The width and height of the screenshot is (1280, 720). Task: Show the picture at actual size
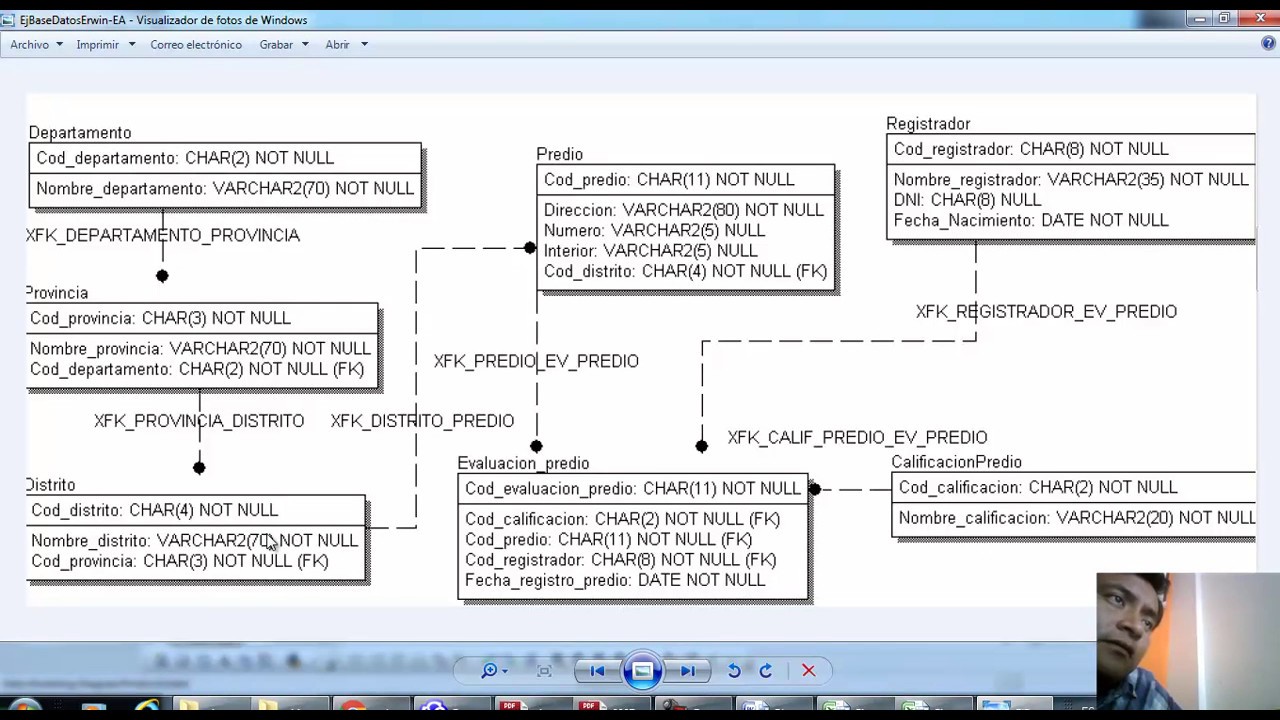click(x=545, y=671)
